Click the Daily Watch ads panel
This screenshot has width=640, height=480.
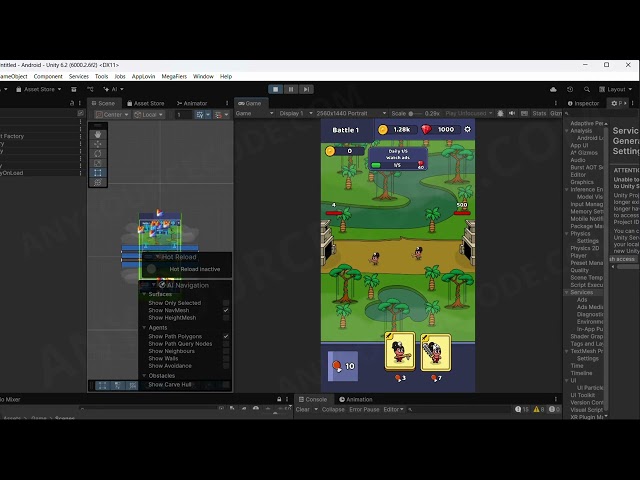398,159
